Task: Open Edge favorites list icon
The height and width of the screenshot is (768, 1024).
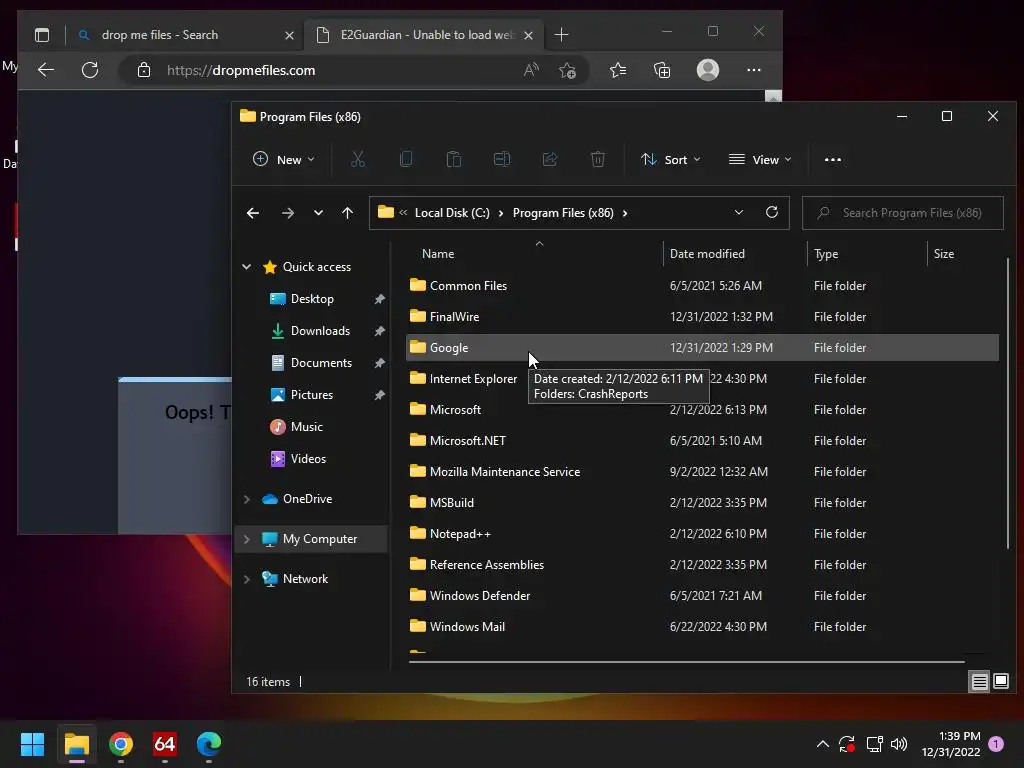Action: click(x=618, y=70)
